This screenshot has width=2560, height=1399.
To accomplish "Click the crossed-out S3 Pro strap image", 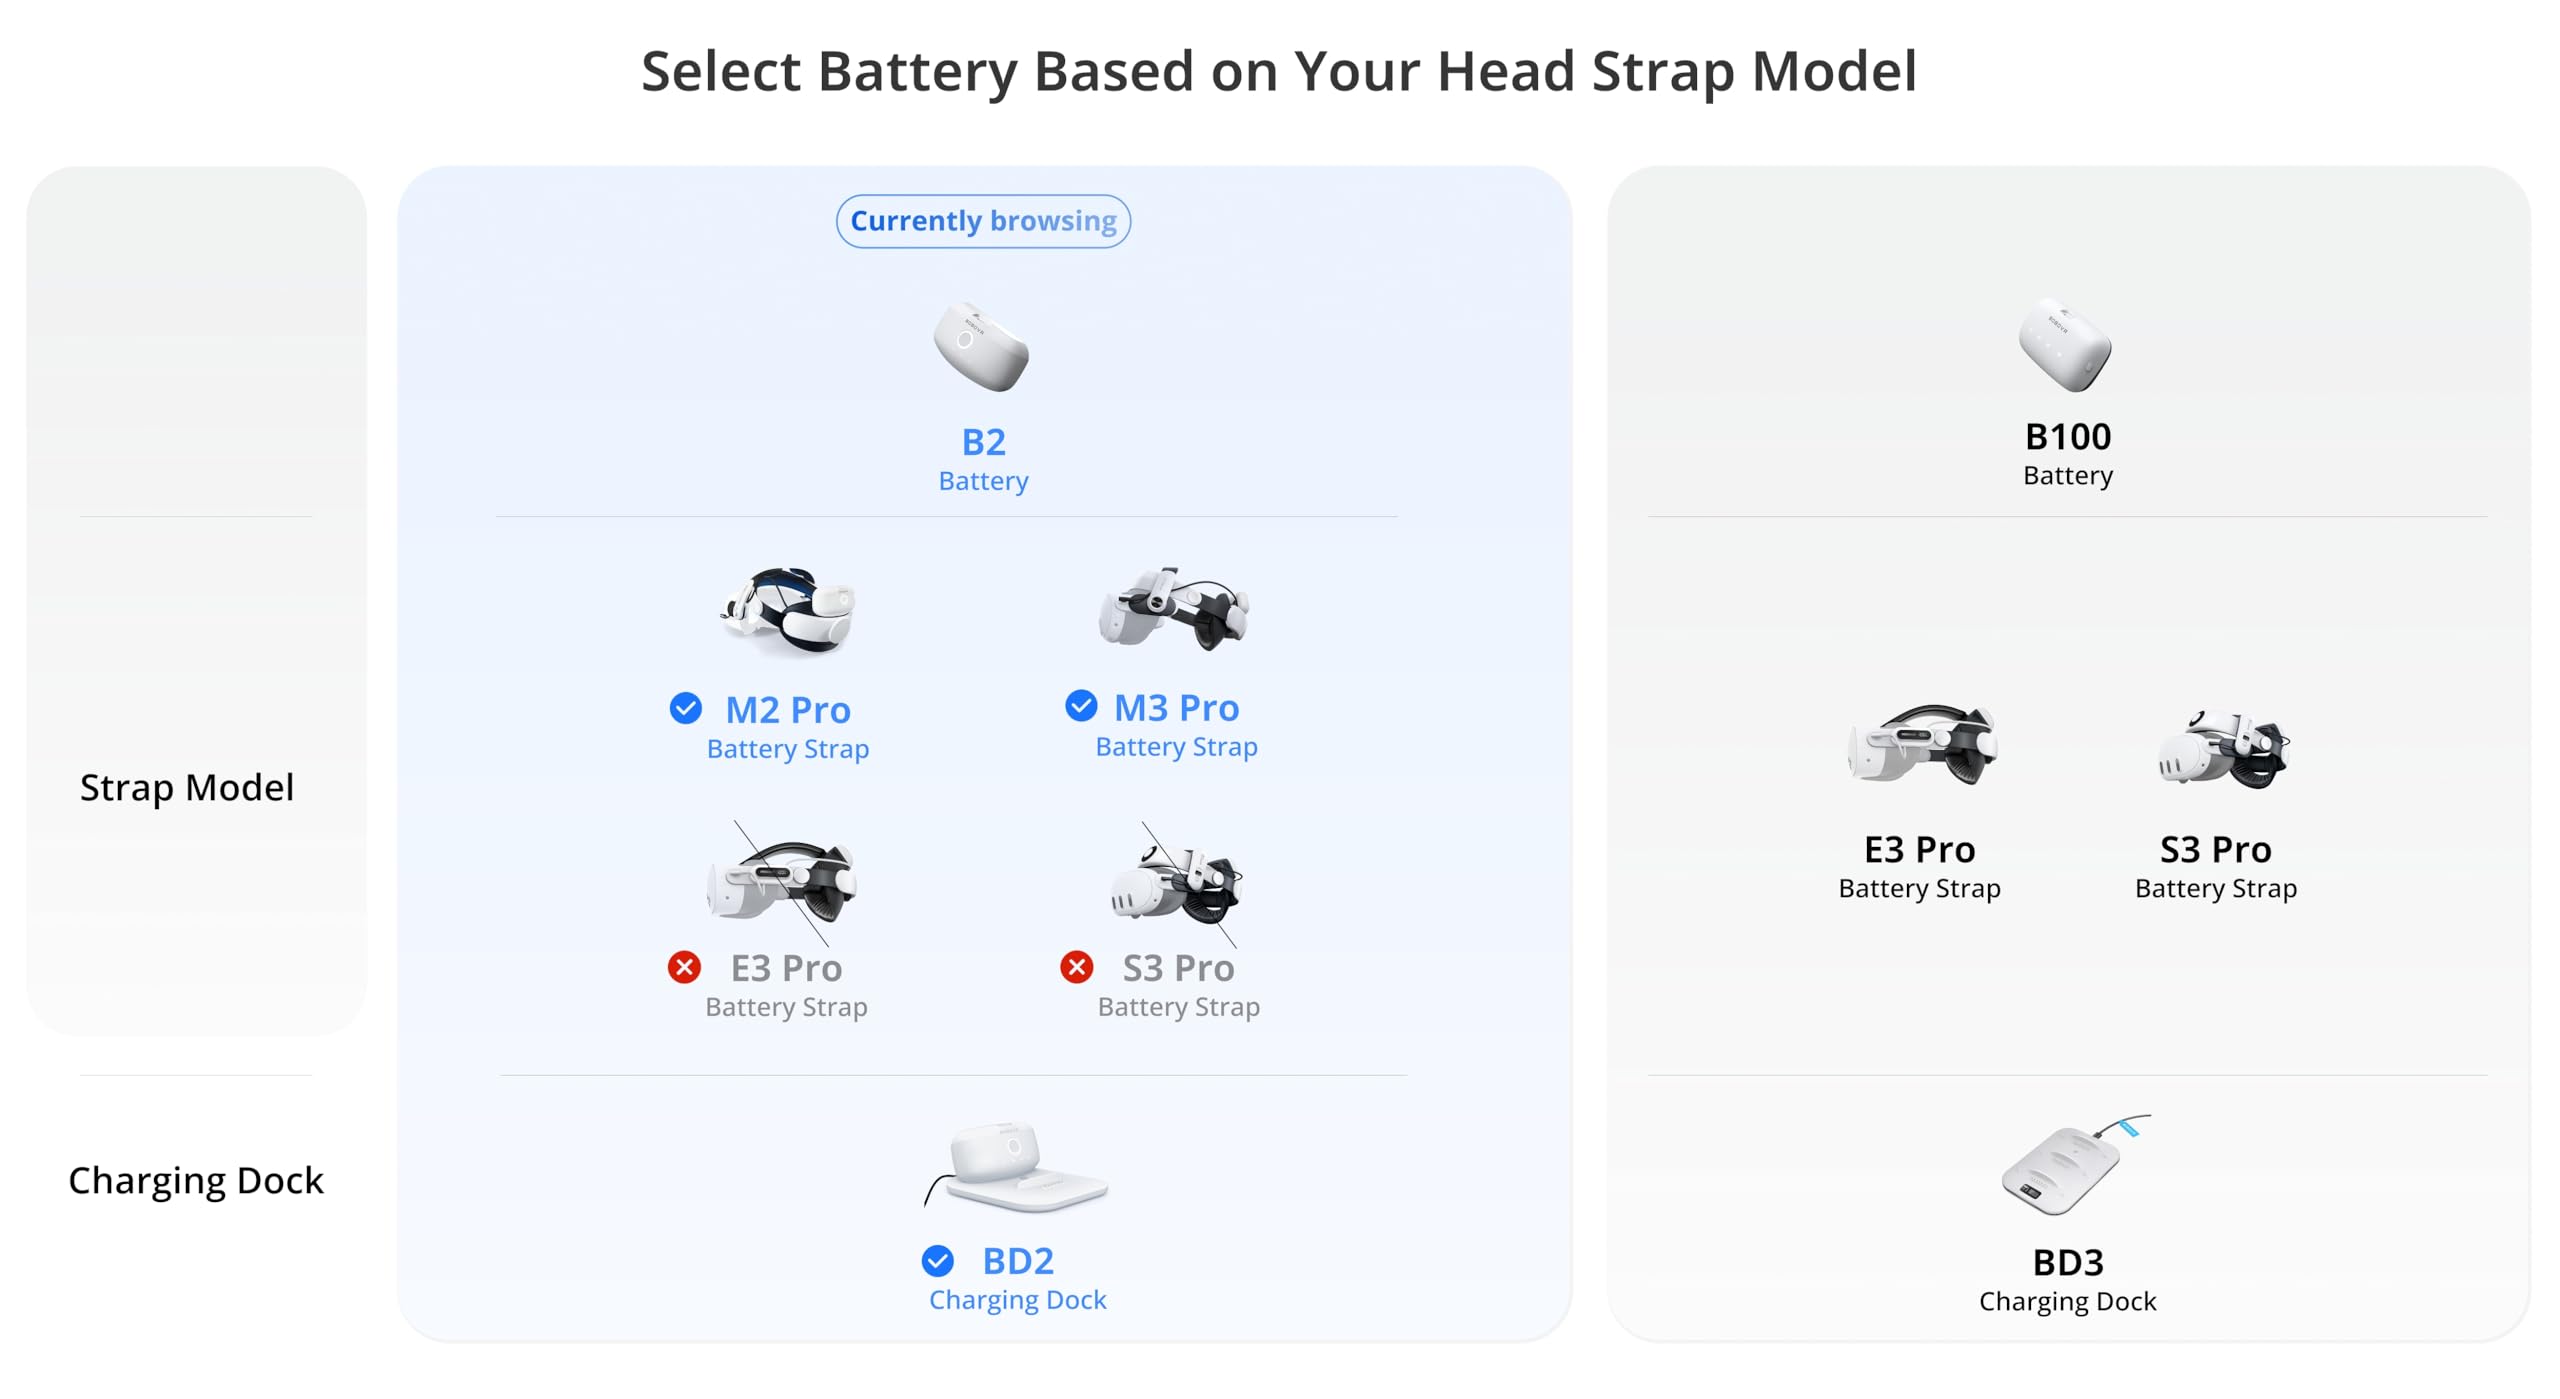I will click(1178, 884).
